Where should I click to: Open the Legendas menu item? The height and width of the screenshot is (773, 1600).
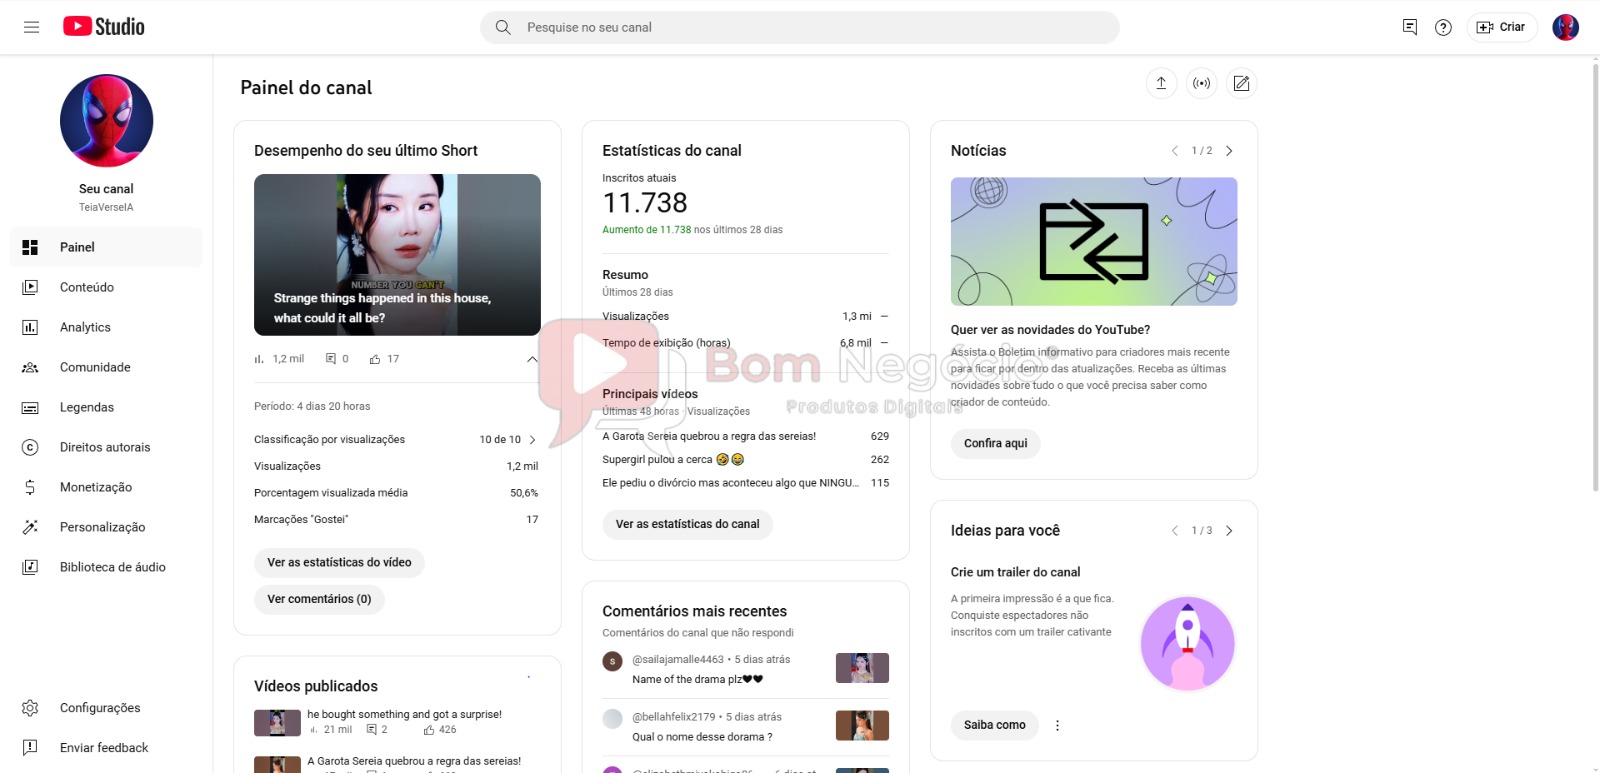coord(106,407)
